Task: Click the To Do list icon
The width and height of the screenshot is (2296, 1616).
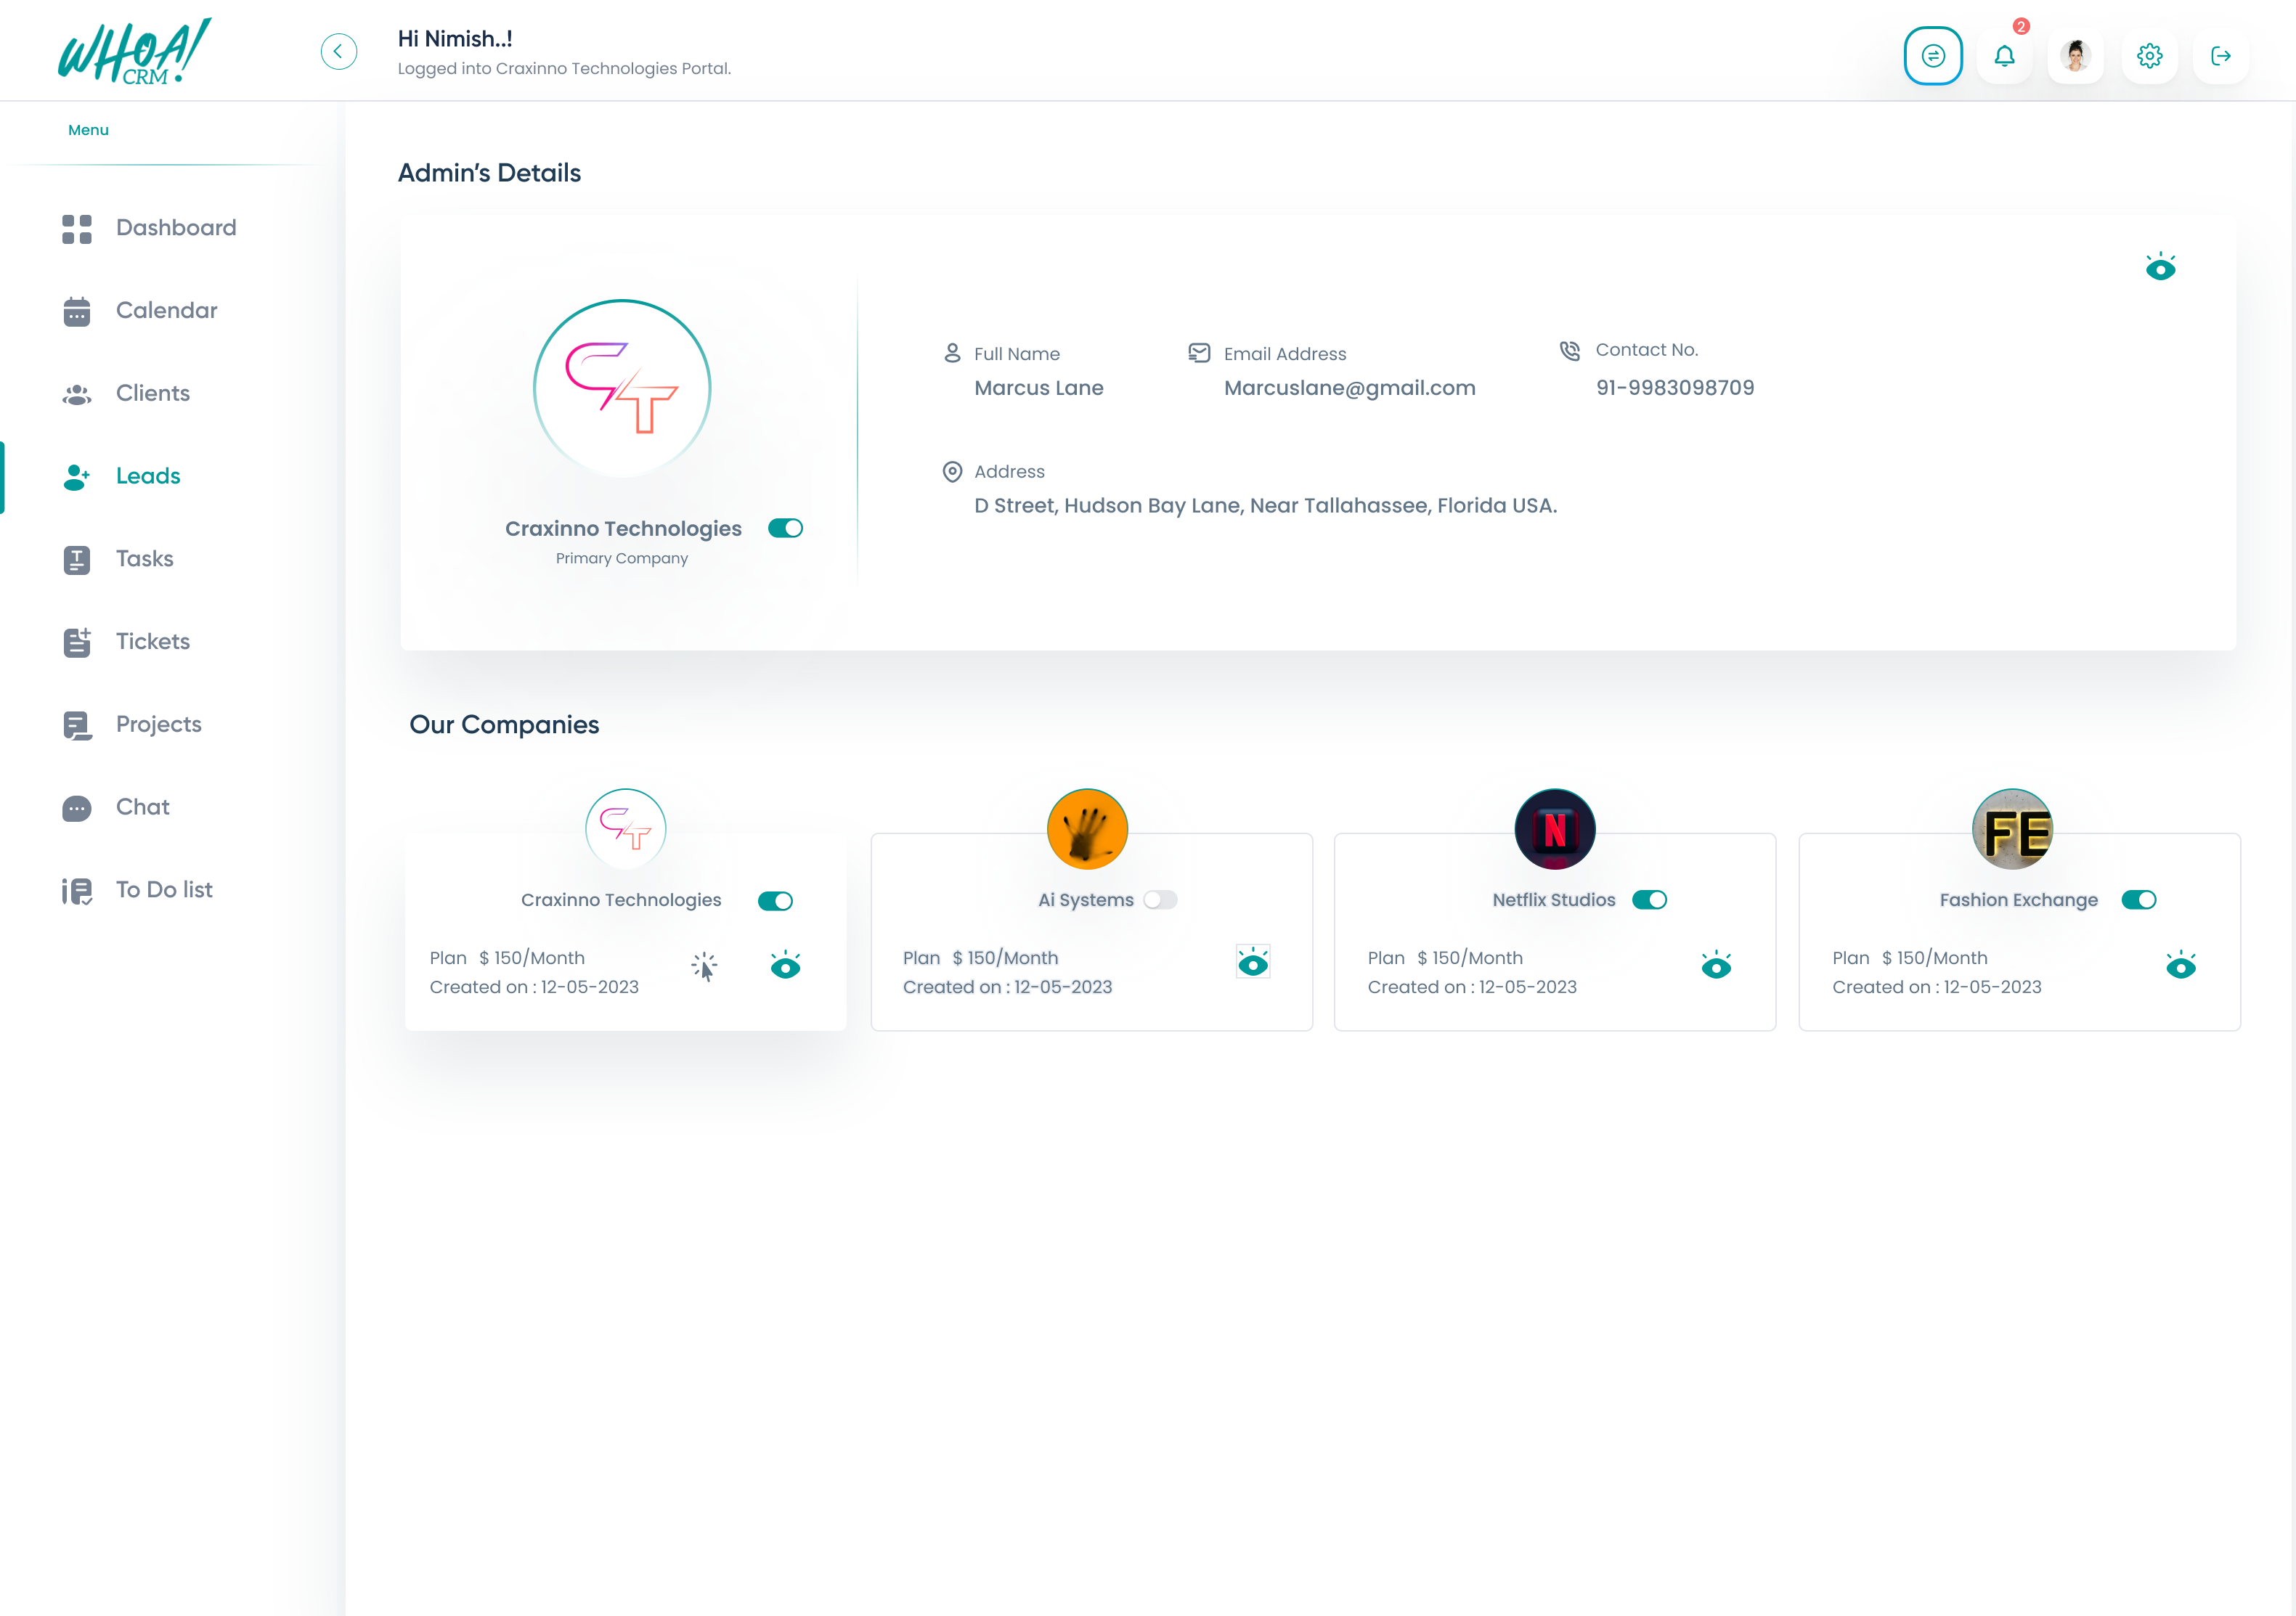Action: click(x=77, y=891)
